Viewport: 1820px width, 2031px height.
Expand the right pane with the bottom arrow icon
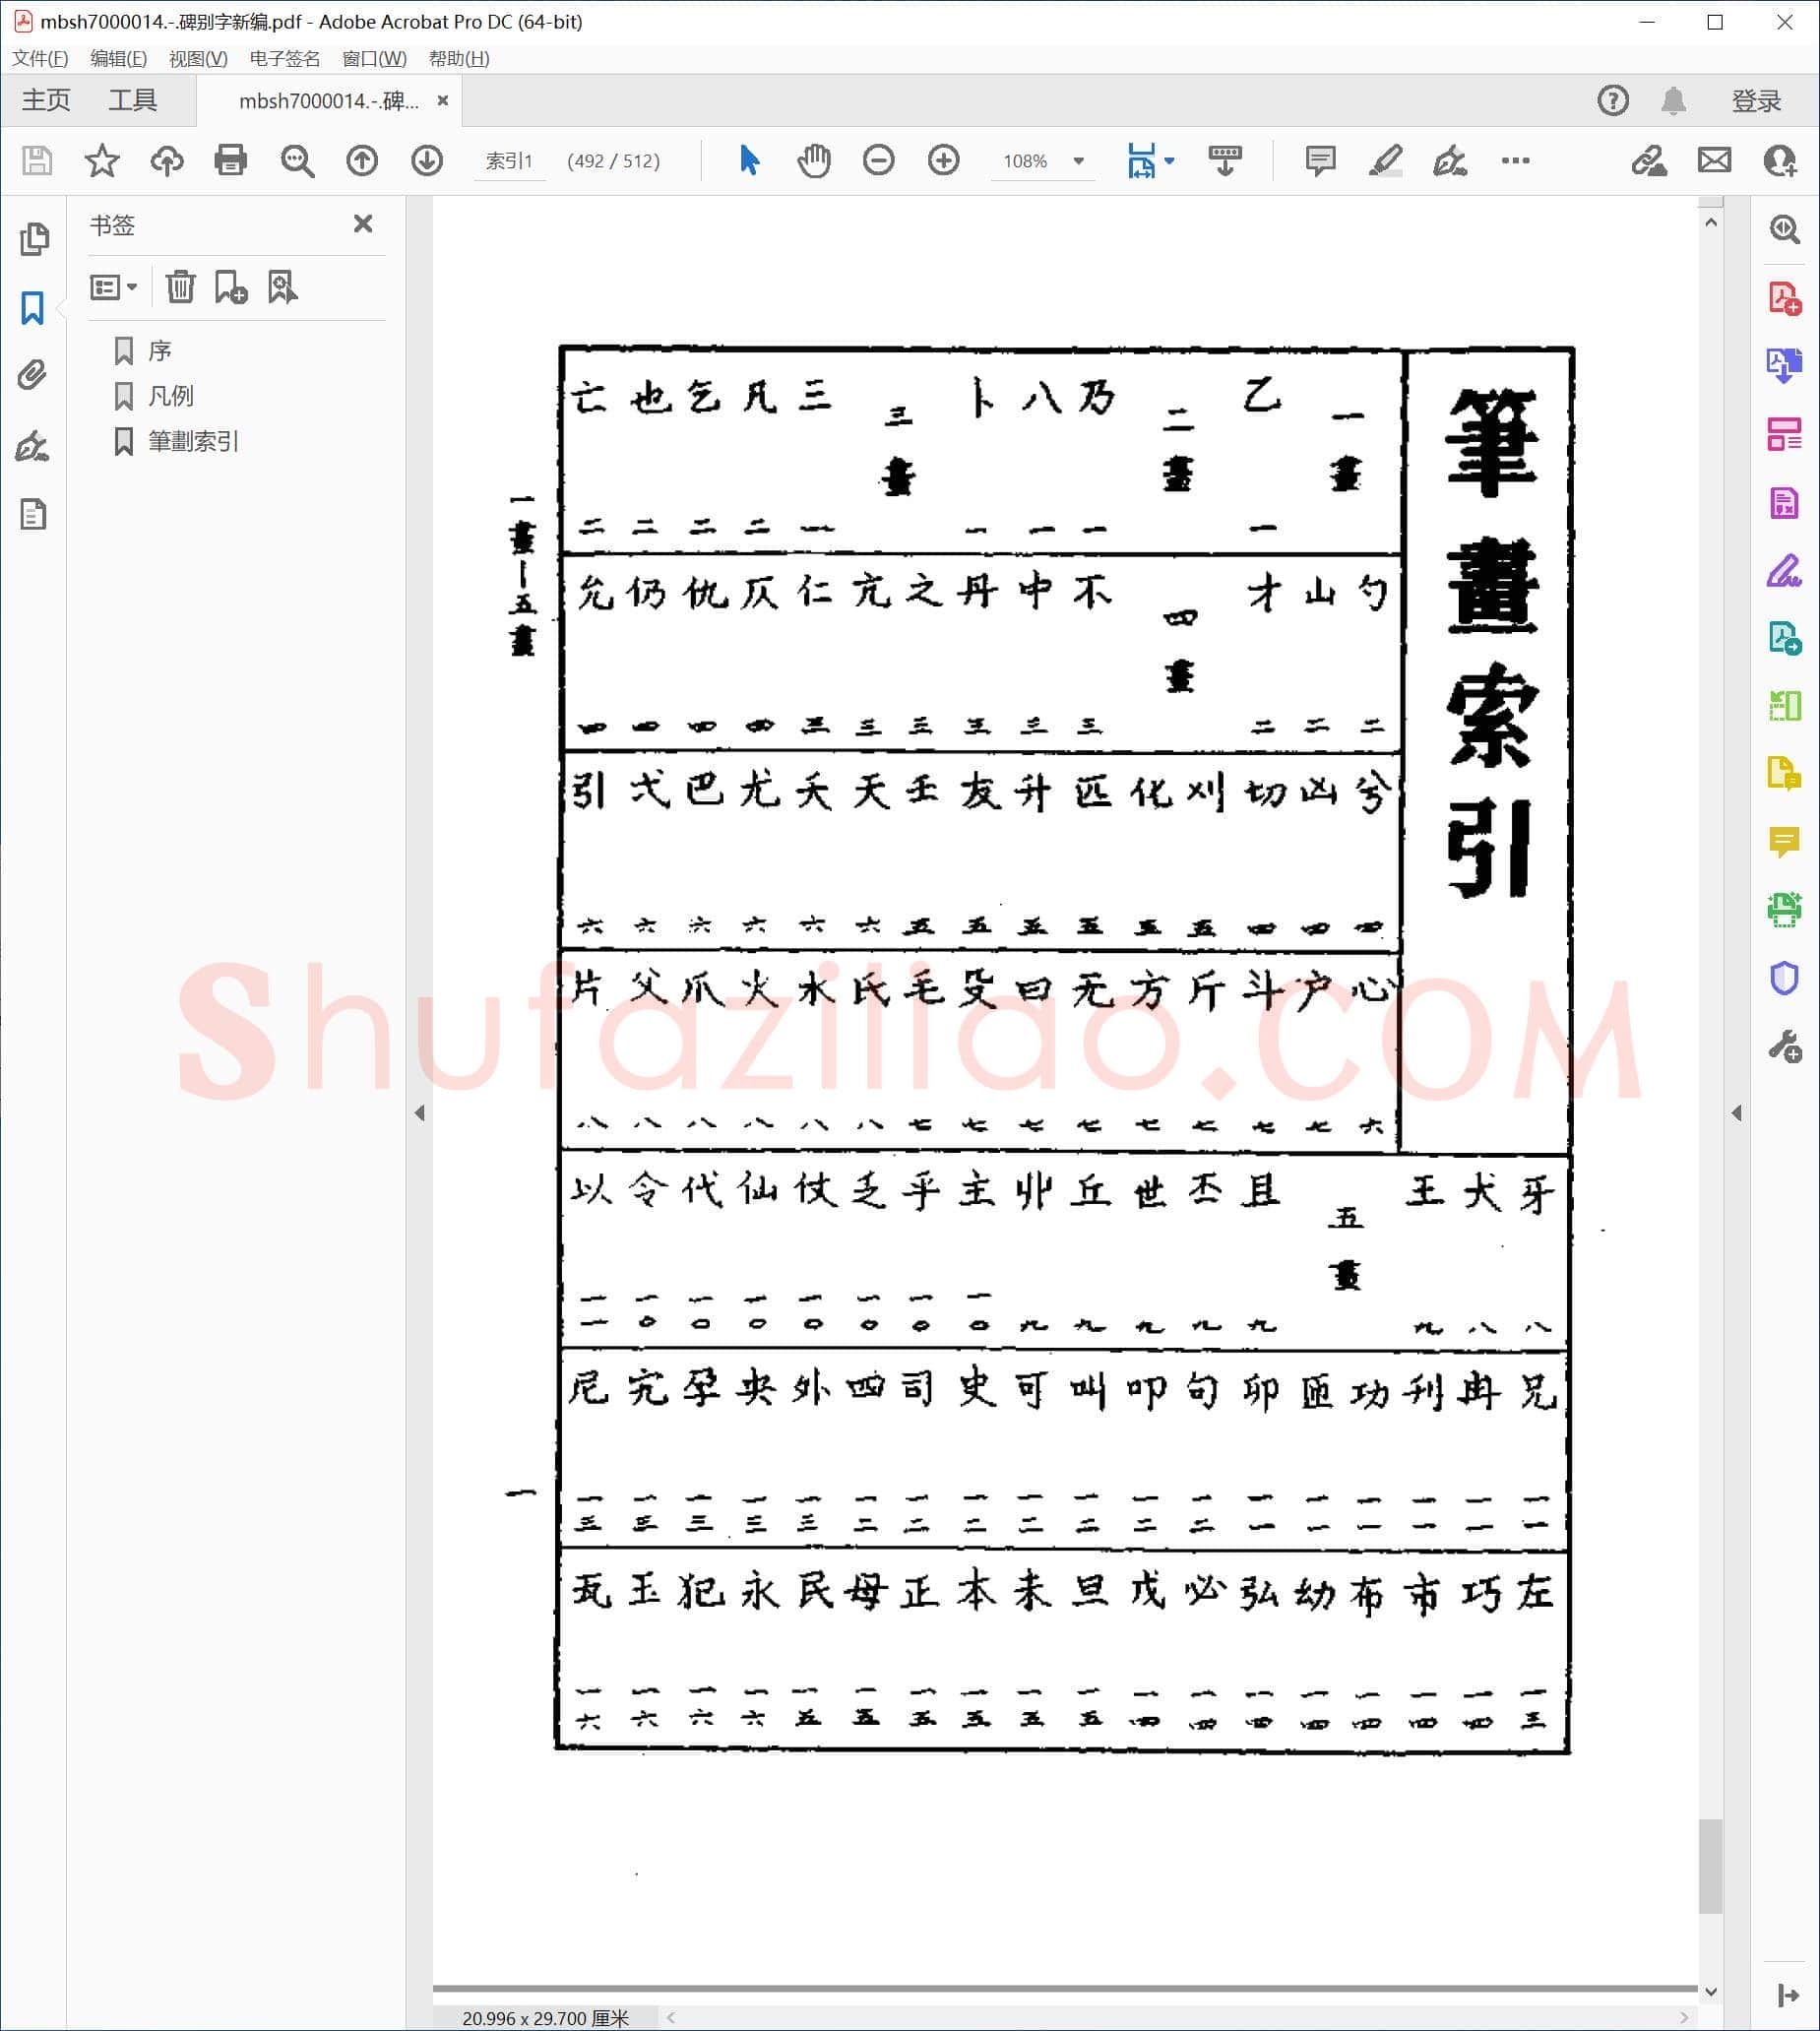[x=1789, y=1995]
